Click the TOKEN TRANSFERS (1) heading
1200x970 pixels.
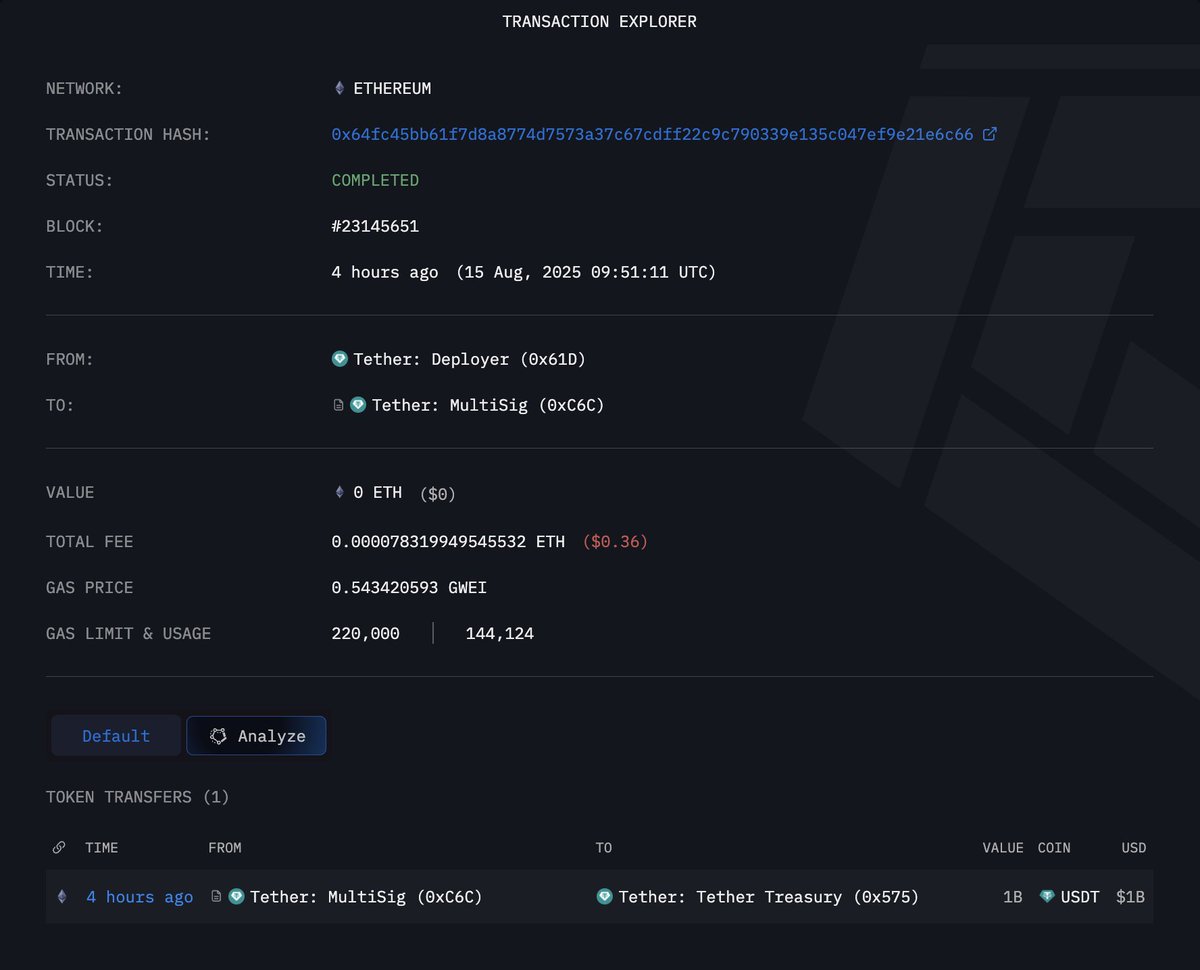138,797
